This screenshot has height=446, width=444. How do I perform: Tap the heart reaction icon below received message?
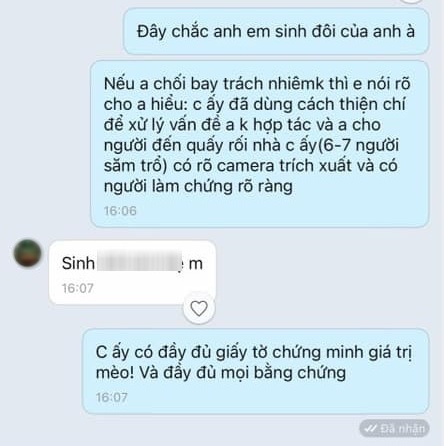pyautogui.click(x=199, y=308)
